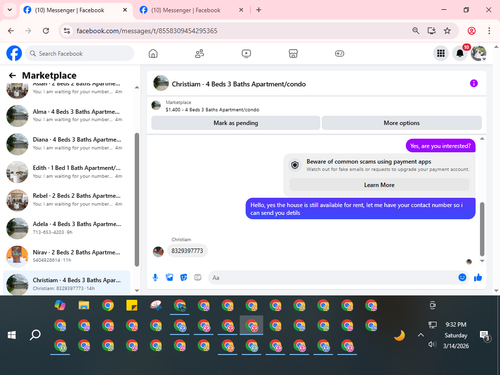
Task: Open Windows taskbar search
Action: tap(35, 335)
